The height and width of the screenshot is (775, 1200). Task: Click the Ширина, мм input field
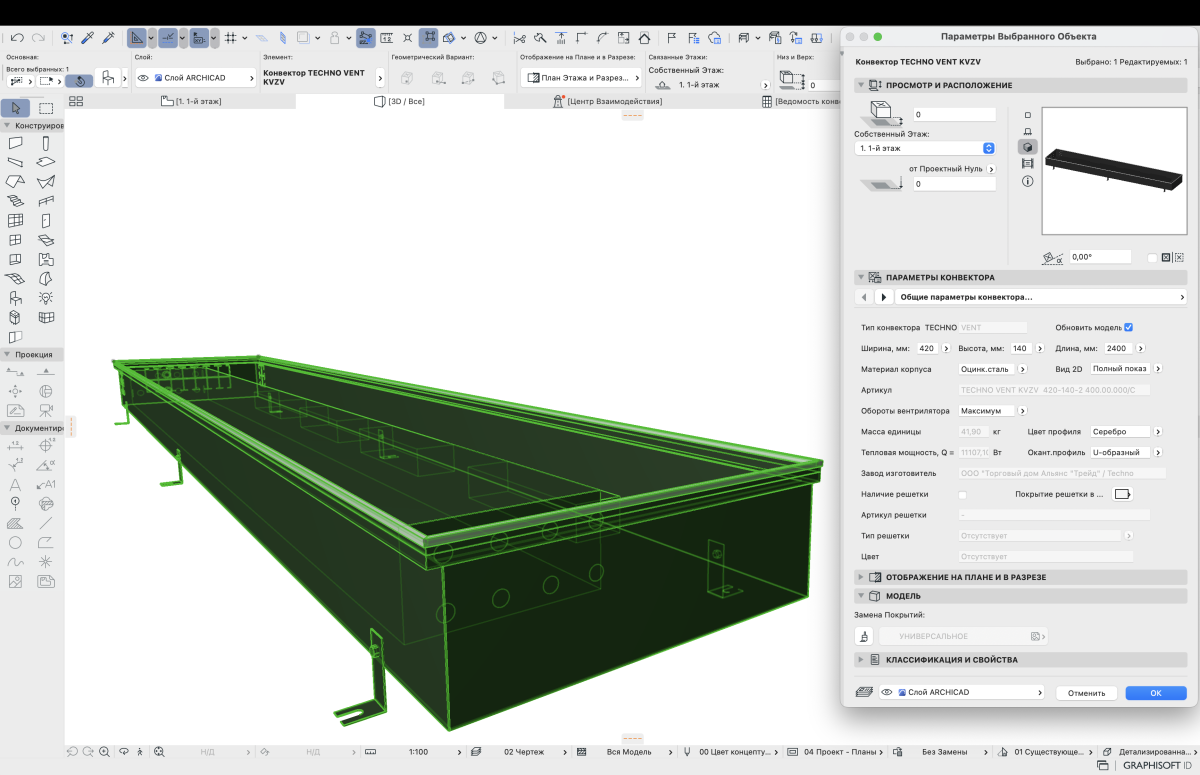coord(926,348)
